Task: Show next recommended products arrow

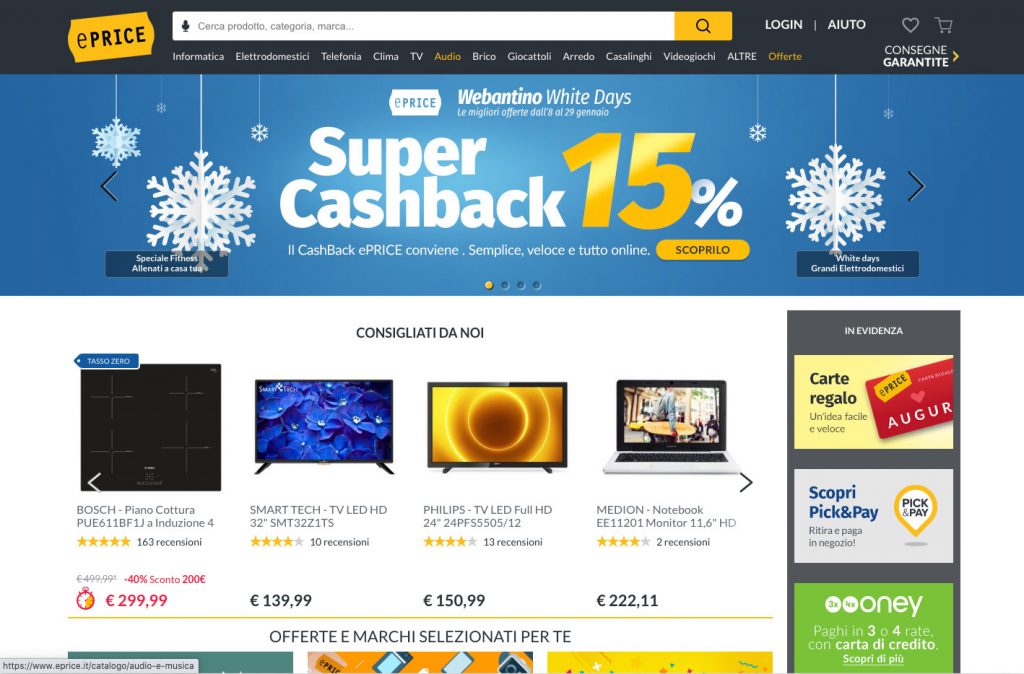Action: (746, 483)
